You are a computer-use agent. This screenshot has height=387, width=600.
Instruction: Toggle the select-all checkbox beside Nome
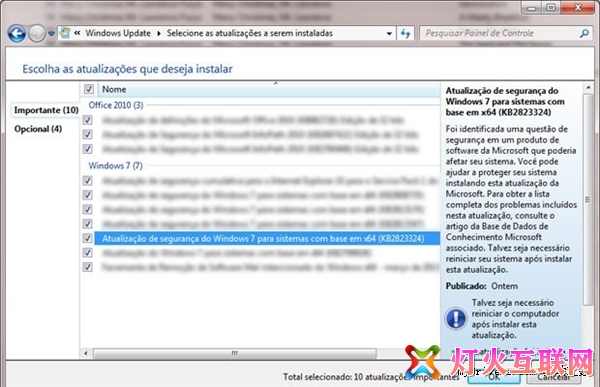(89, 89)
